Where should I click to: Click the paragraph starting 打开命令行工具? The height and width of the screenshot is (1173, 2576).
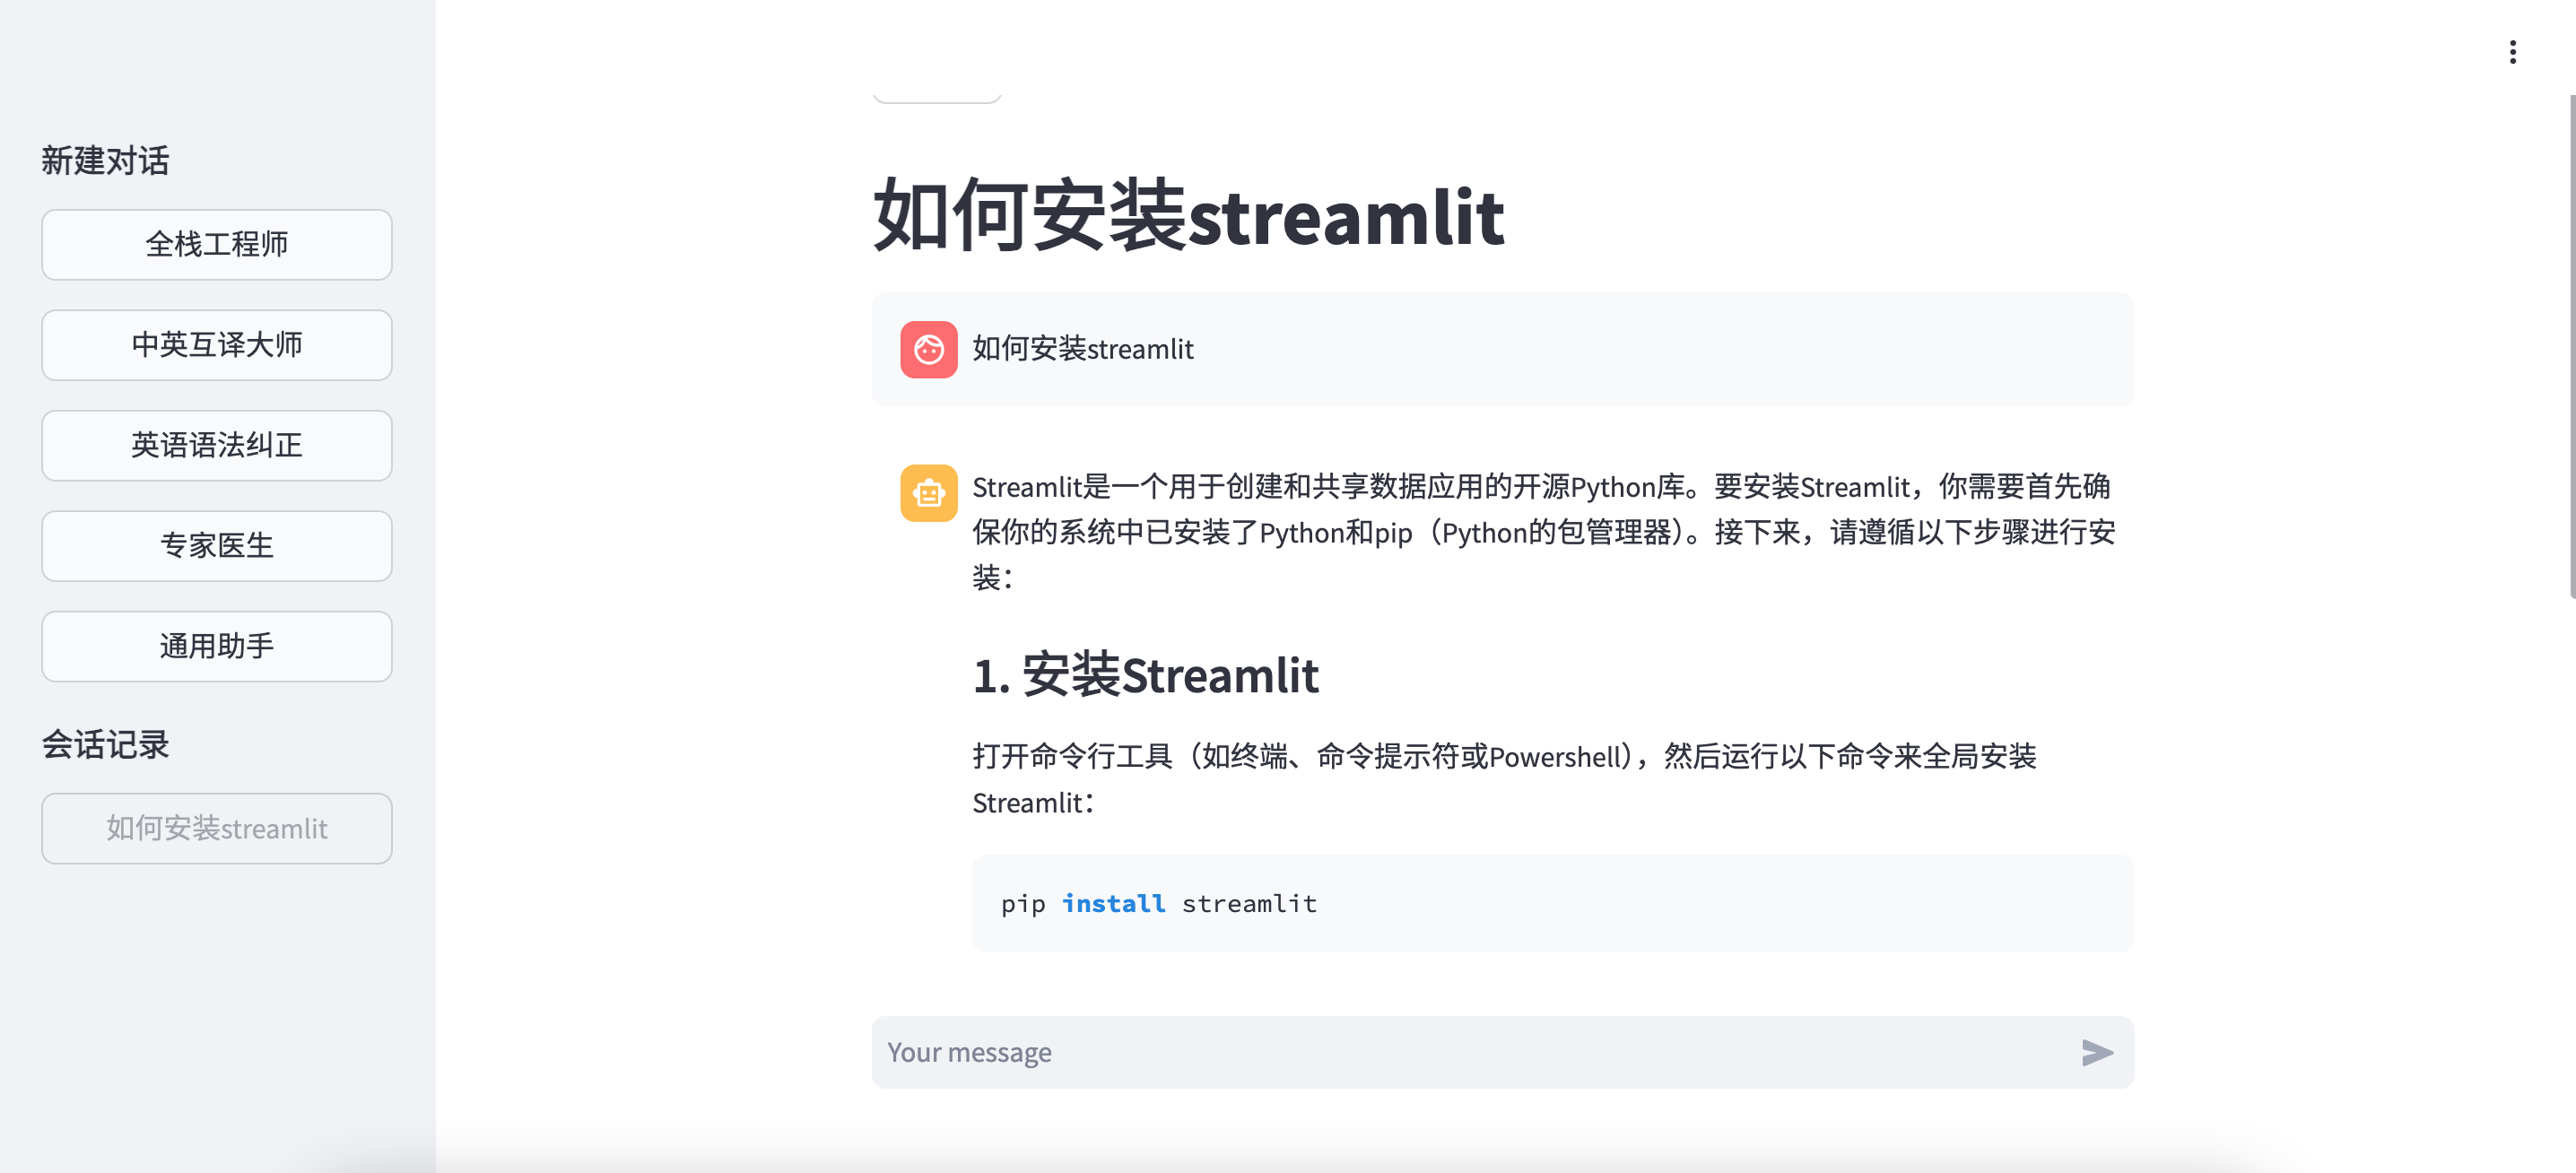[x=1504, y=779]
